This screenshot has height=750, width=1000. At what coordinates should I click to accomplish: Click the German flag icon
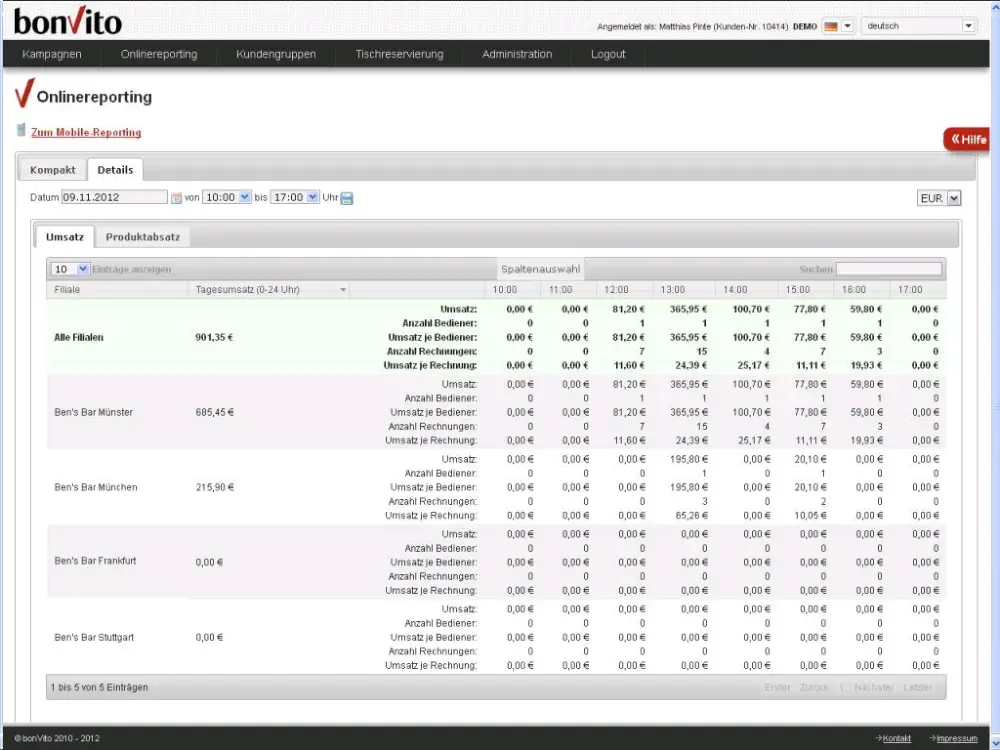pyautogui.click(x=830, y=26)
